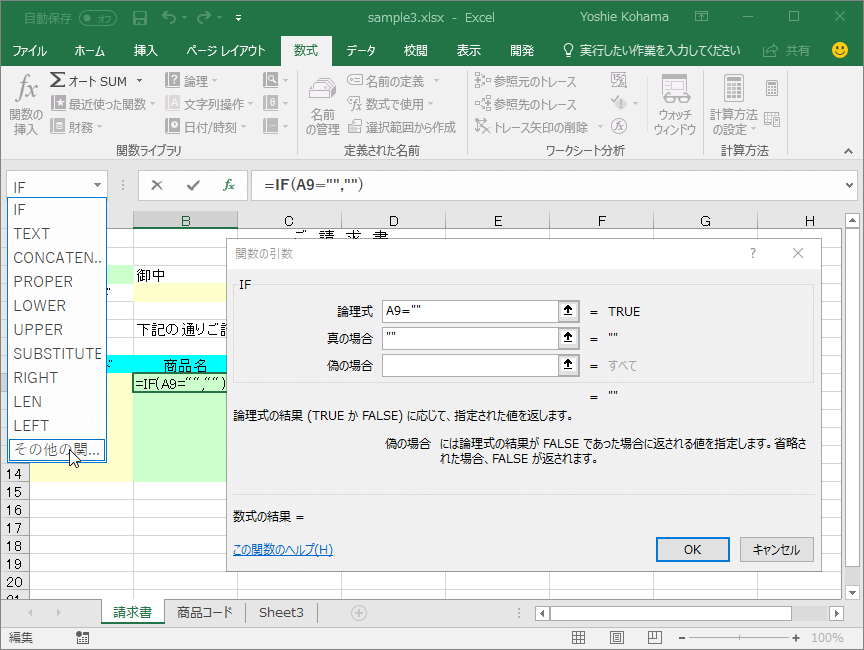The height and width of the screenshot is (650, 864).
Task: Click Trace Precedents (参照元のトレース)
Action: click(x=526, y=82)
